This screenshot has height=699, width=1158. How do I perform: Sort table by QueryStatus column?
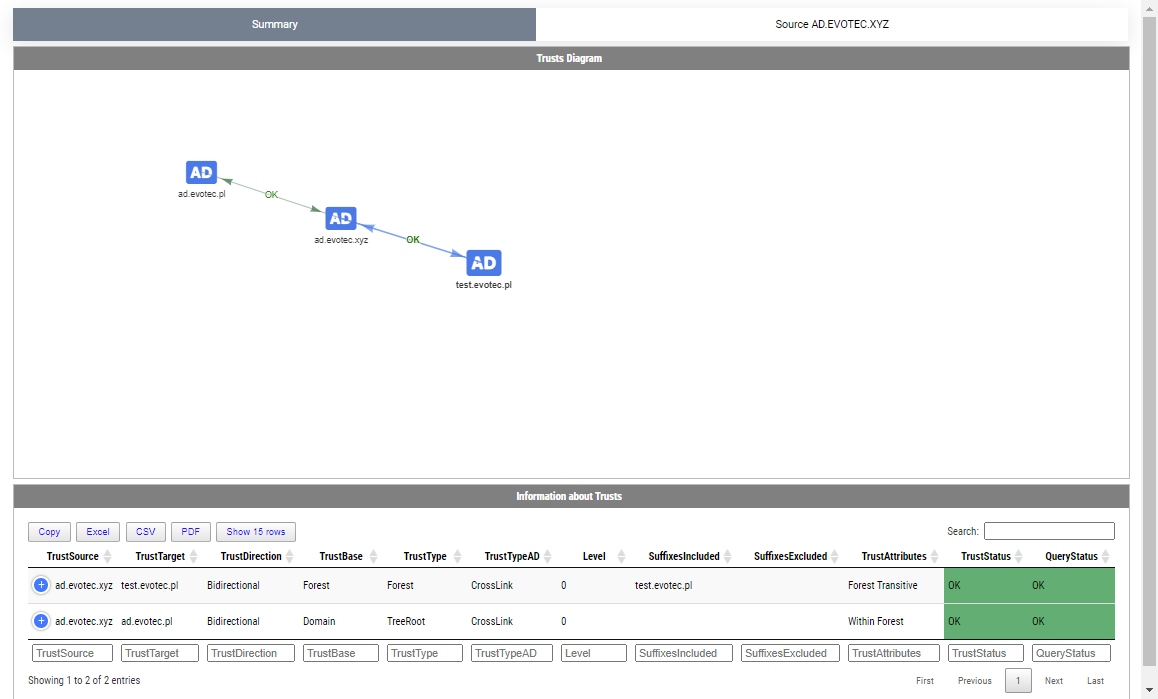point(1071,556)
